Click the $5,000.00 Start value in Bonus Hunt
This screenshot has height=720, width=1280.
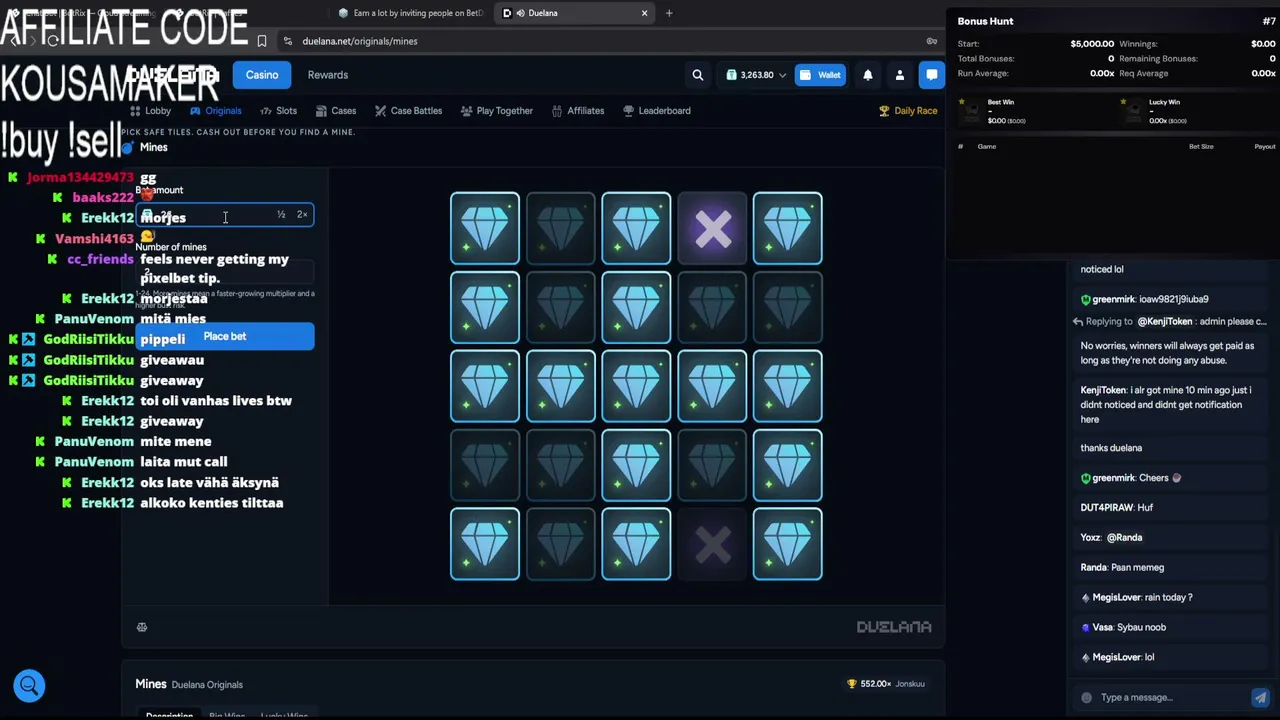tap(1092, 44)
